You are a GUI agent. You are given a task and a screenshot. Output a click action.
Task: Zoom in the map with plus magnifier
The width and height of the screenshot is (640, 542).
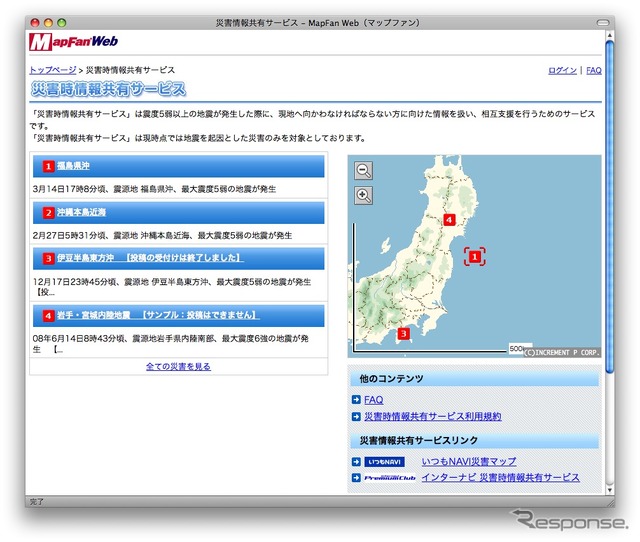(363, 195)
